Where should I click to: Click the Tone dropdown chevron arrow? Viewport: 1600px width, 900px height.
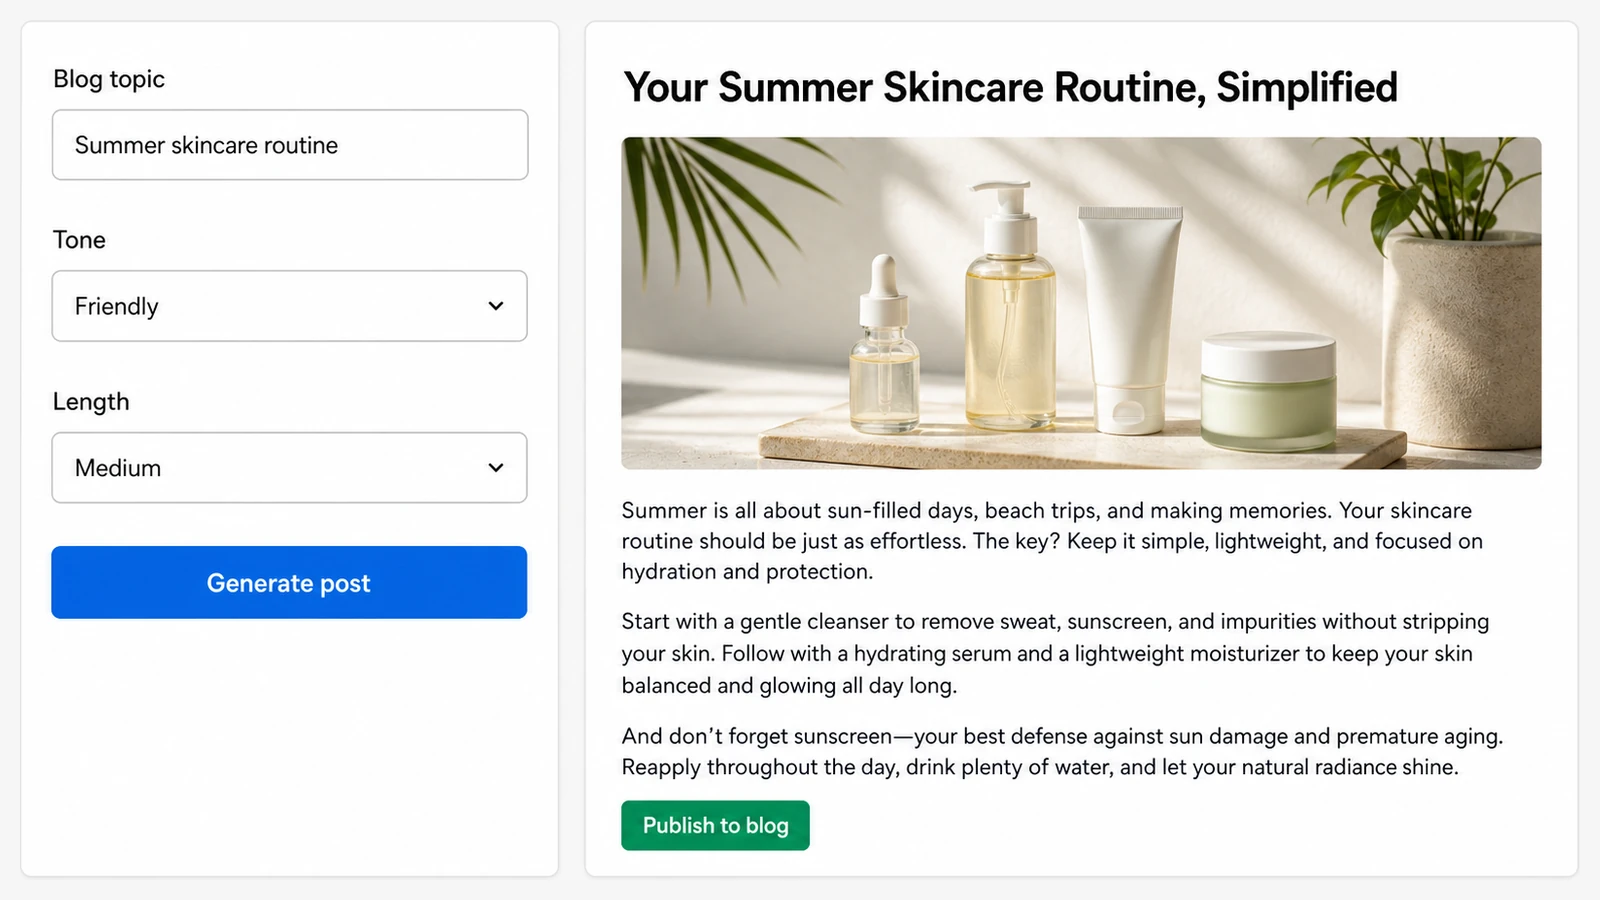496,306
